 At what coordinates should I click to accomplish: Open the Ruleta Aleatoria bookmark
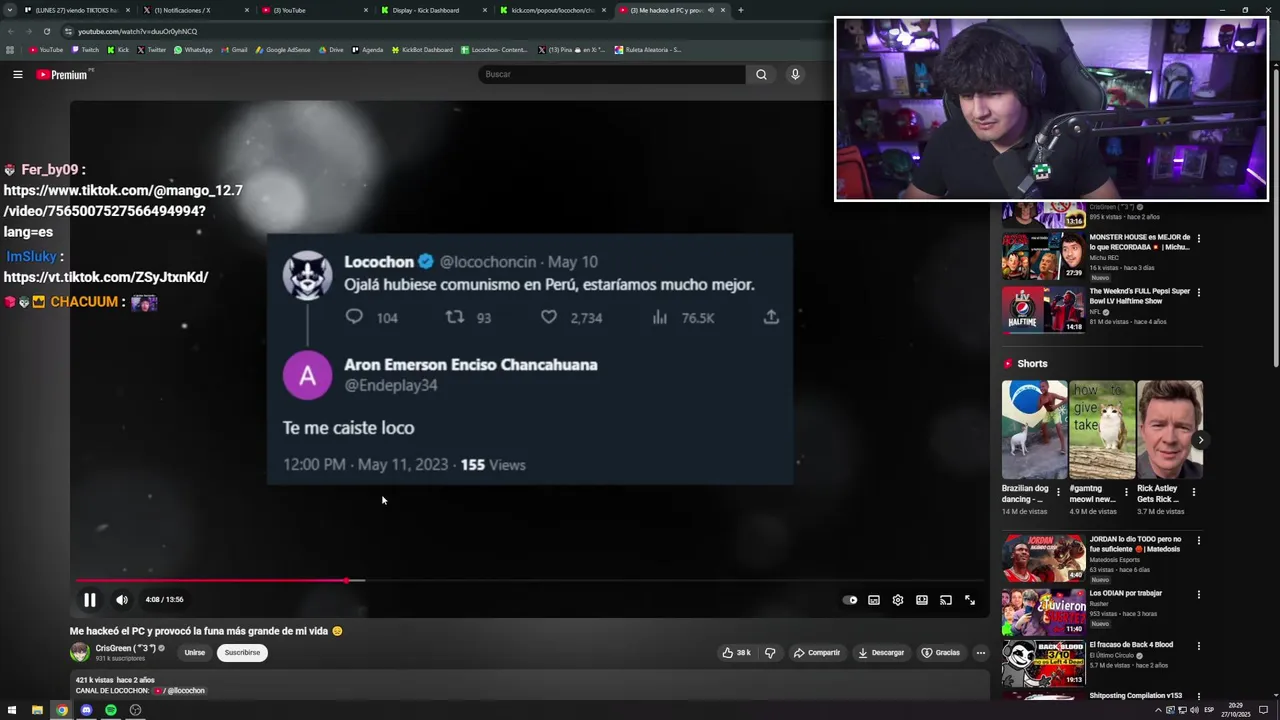(648, 50)
